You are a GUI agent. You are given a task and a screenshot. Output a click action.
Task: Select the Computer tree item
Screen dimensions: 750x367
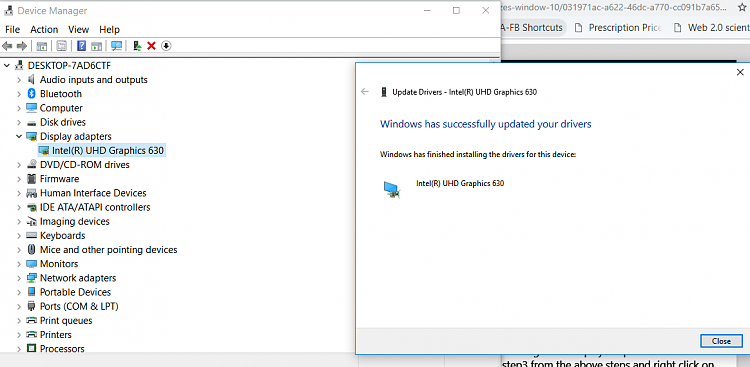click(61, 108)
